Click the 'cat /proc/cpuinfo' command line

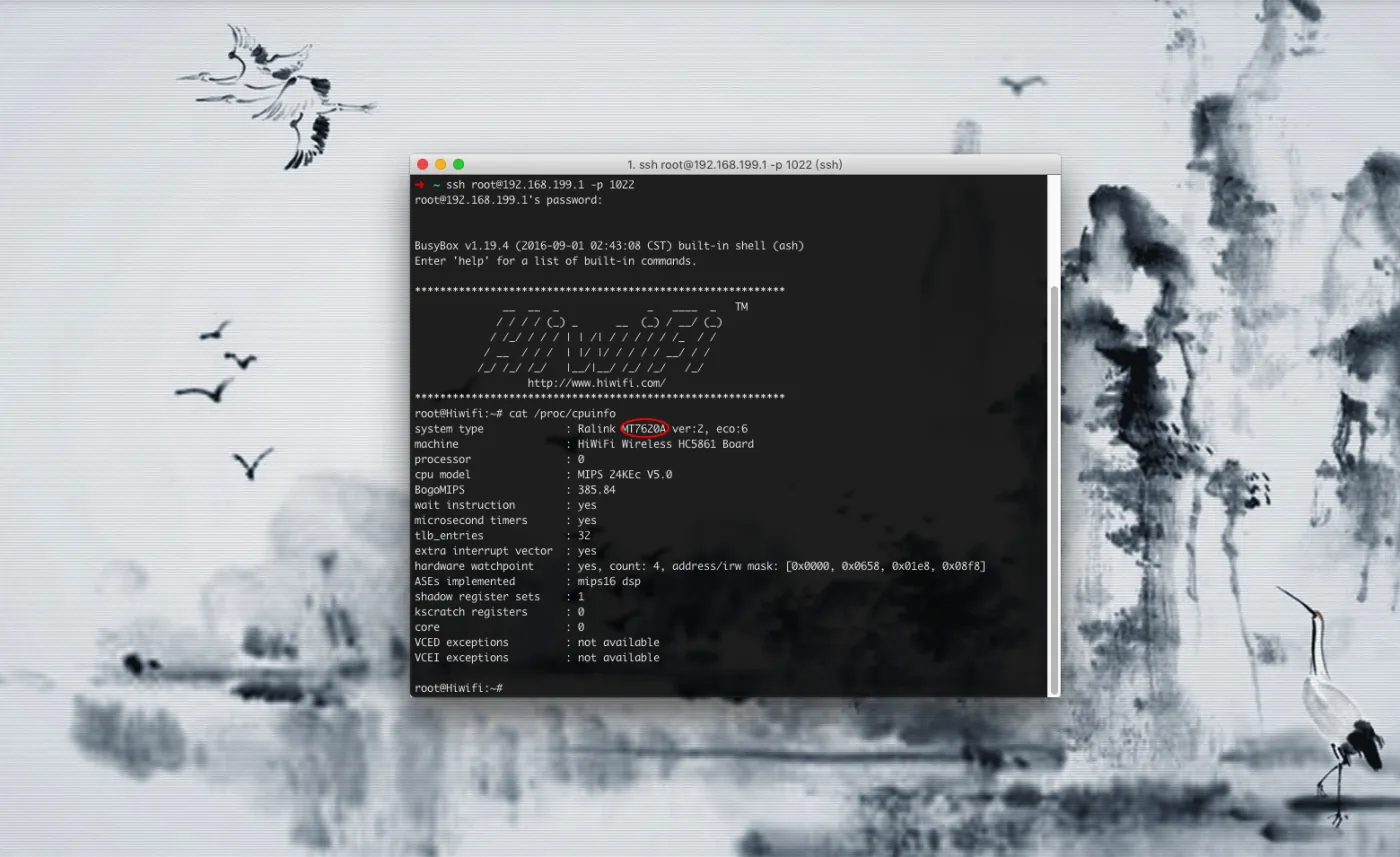click(515, 413)
